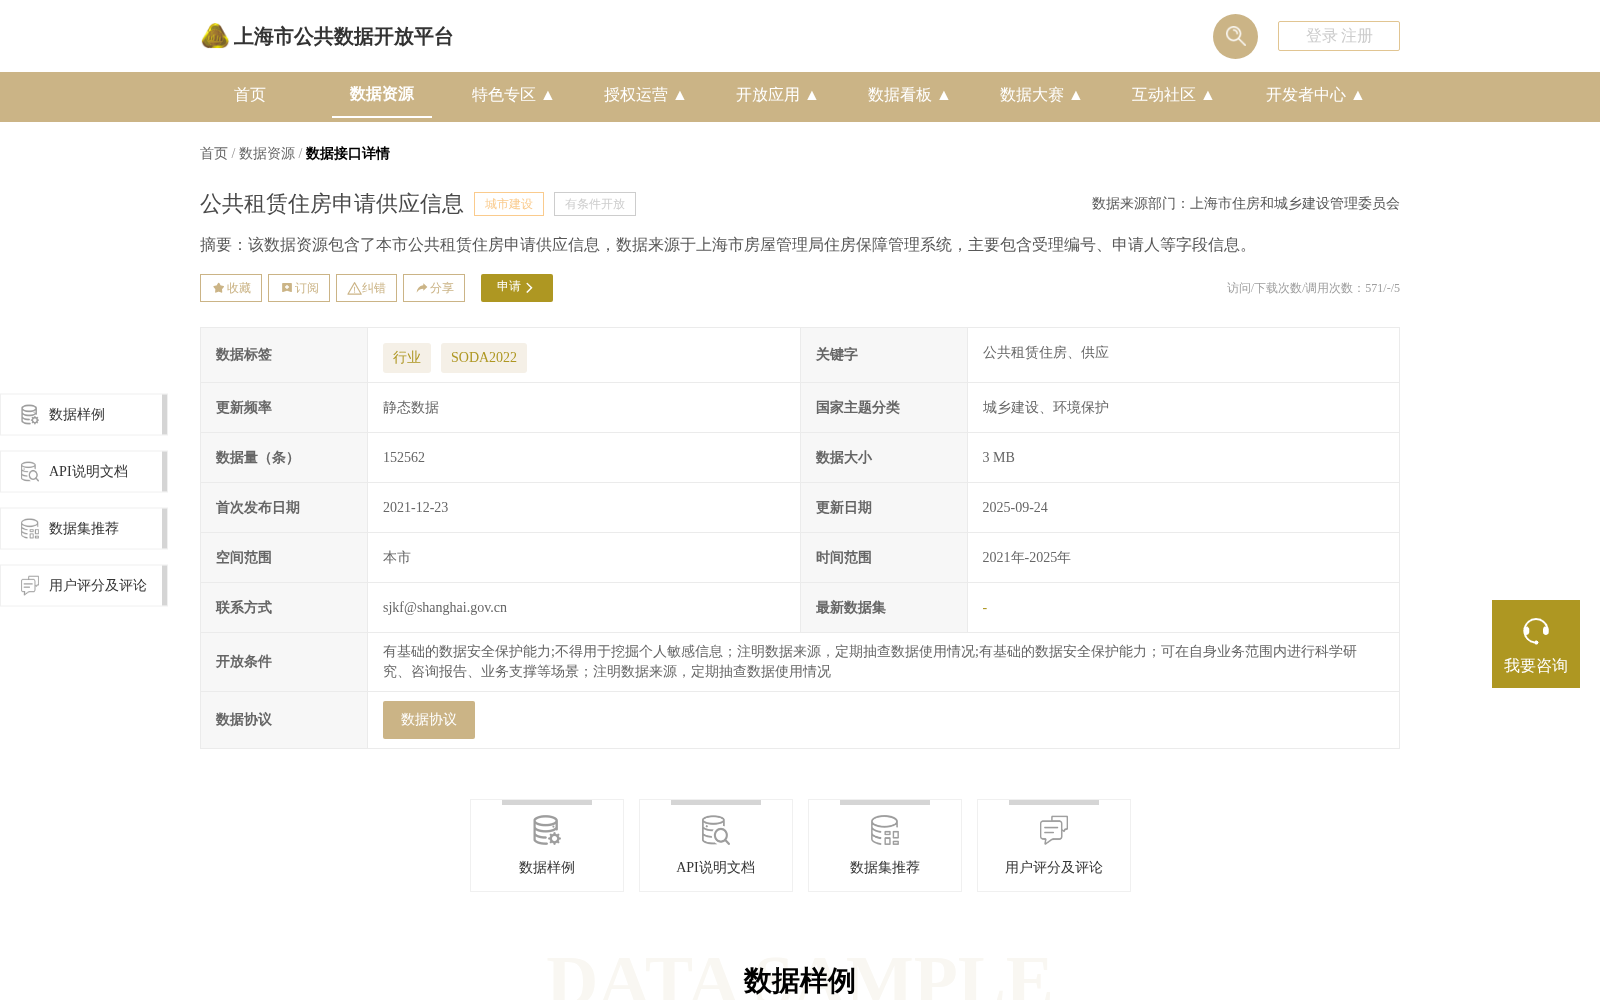Click the 数据集推荐 icon in sidebar
The height and width of the screenshot is (1000, 1600).
point(30,528)
